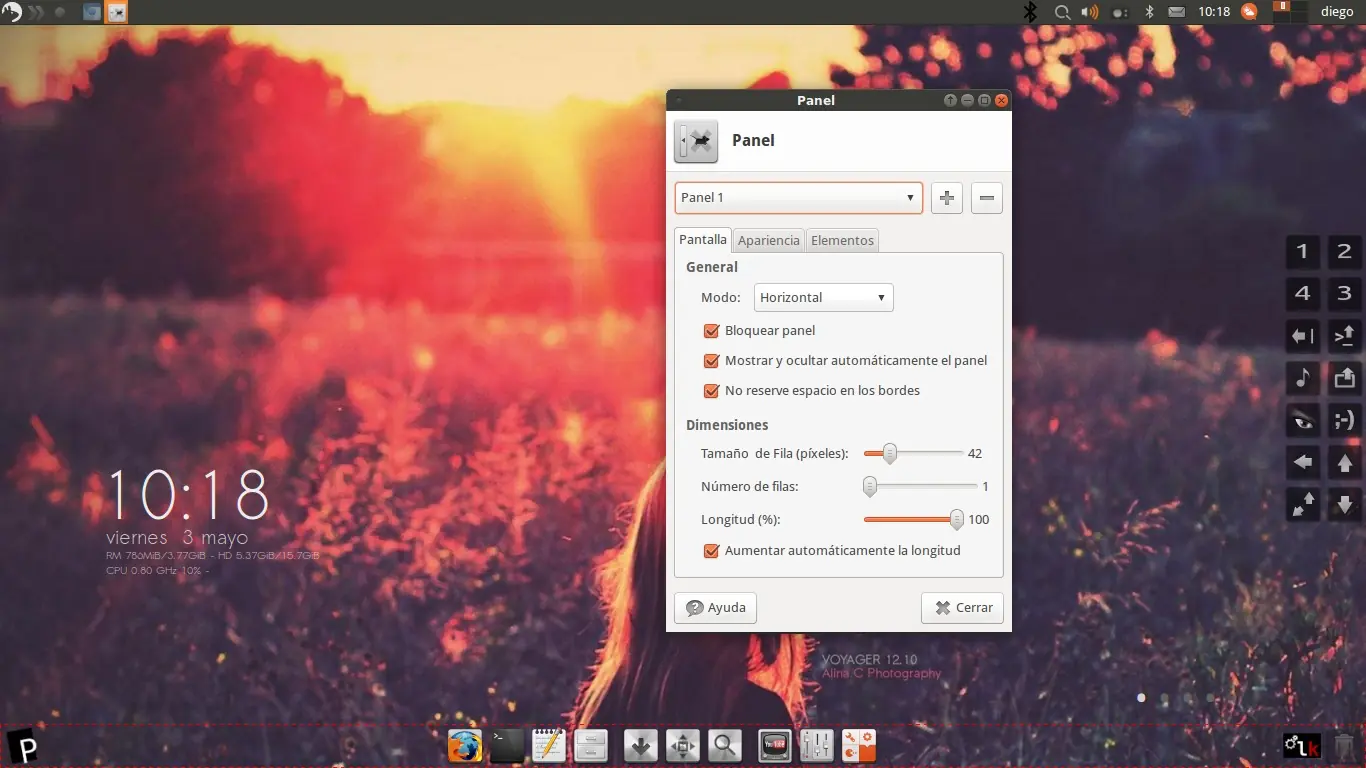The image size is (1366, 768).
Task: Click the workspace switcher in top panel
Action: 1290,12
